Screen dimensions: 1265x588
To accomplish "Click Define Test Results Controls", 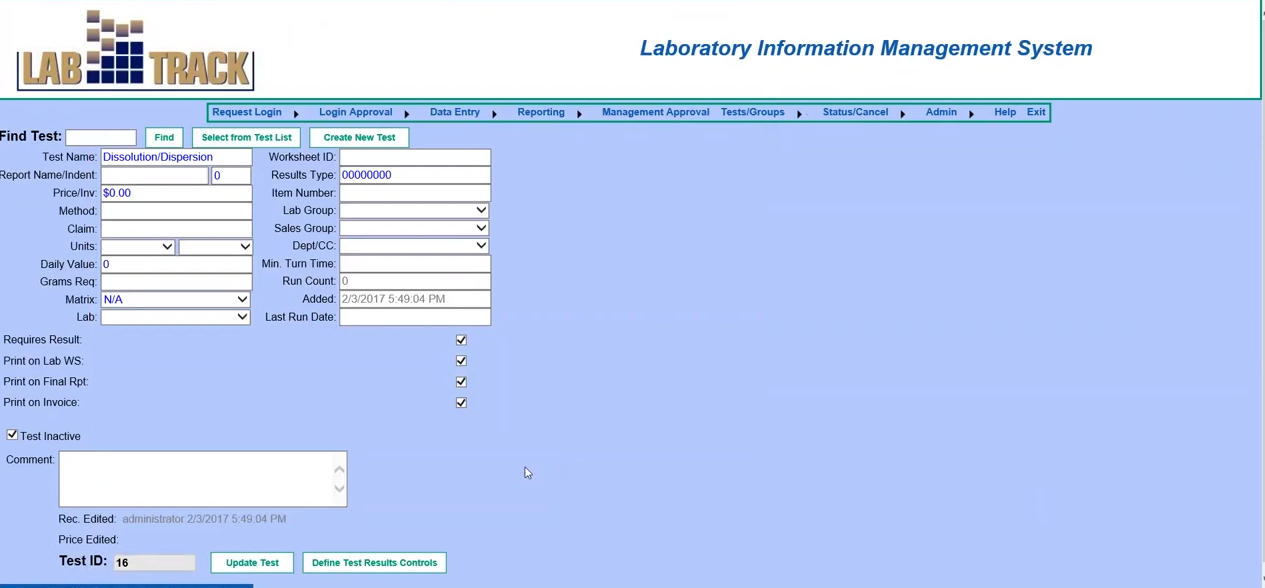I will [374, 562].
